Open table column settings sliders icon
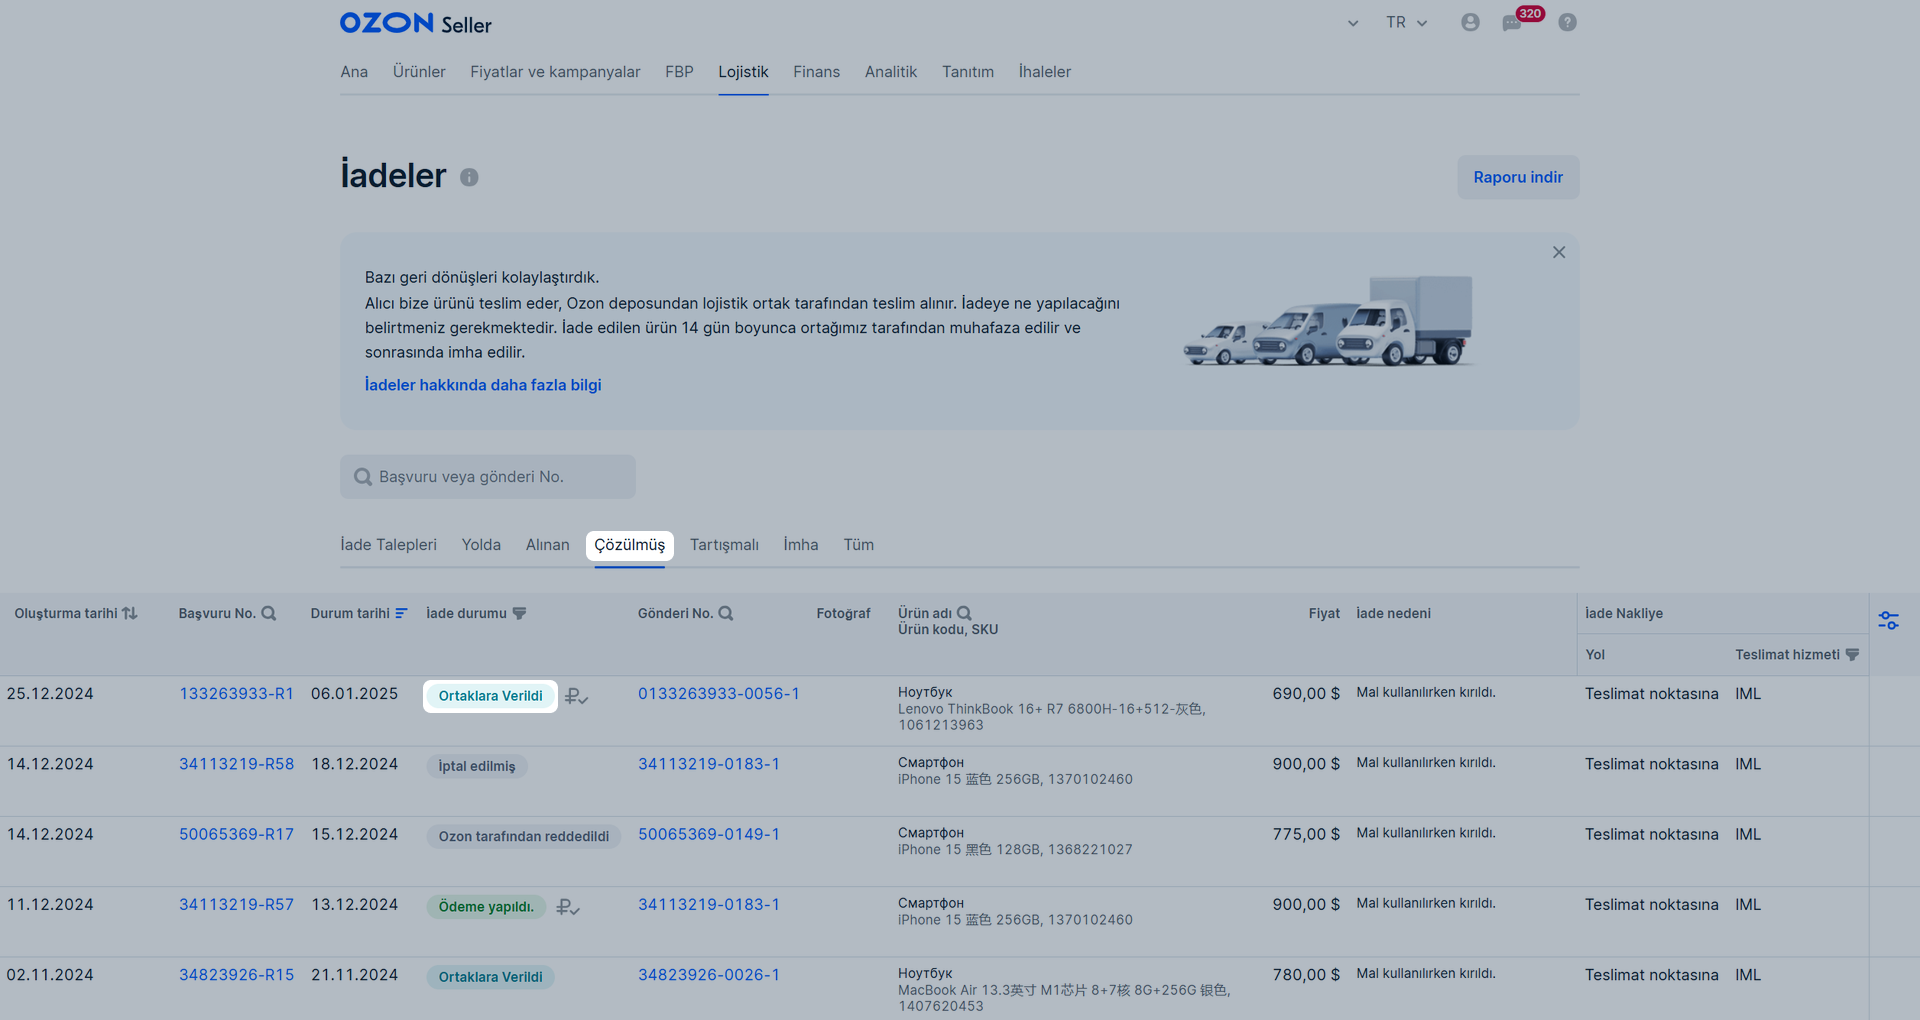1920x1020 pixels. click(1888, 621)
